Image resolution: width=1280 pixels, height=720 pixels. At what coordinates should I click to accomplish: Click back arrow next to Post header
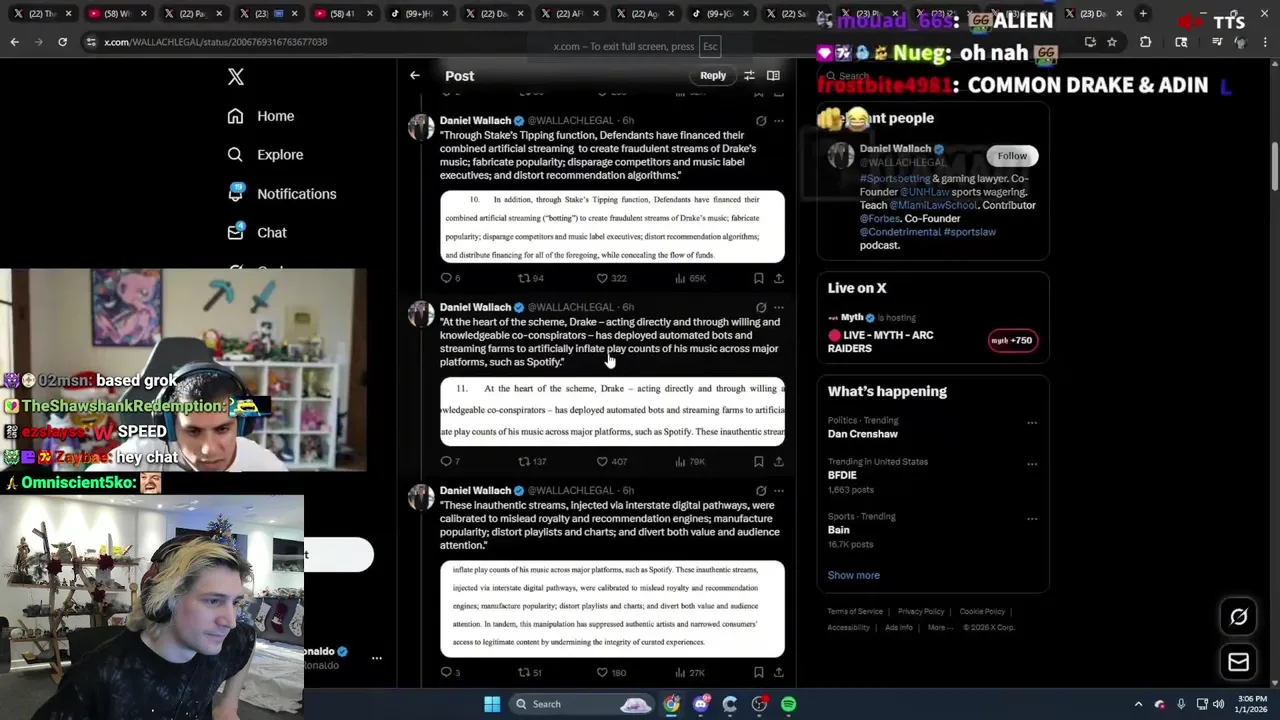coord(414,75)
